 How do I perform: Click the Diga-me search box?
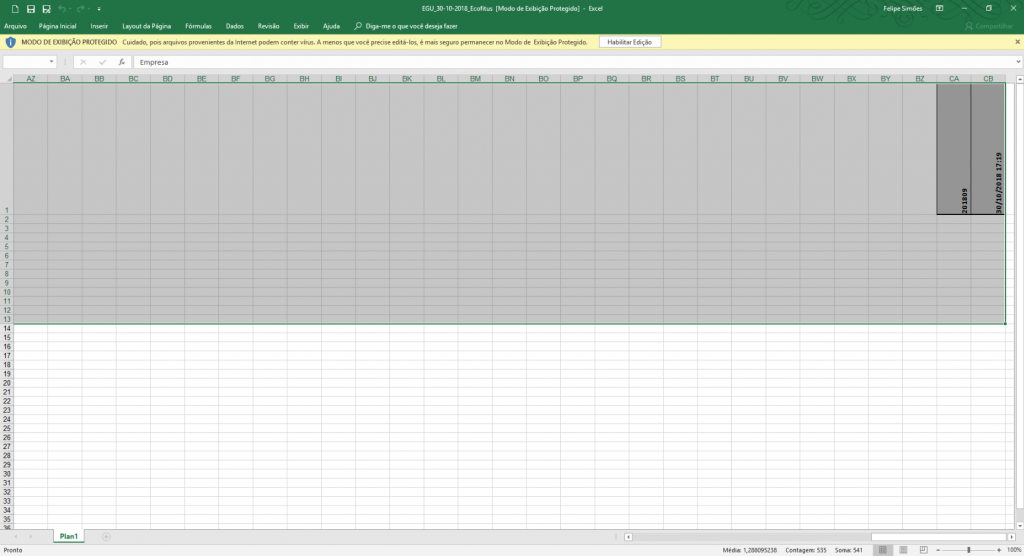pyautogui.click(x=406, y=26)
